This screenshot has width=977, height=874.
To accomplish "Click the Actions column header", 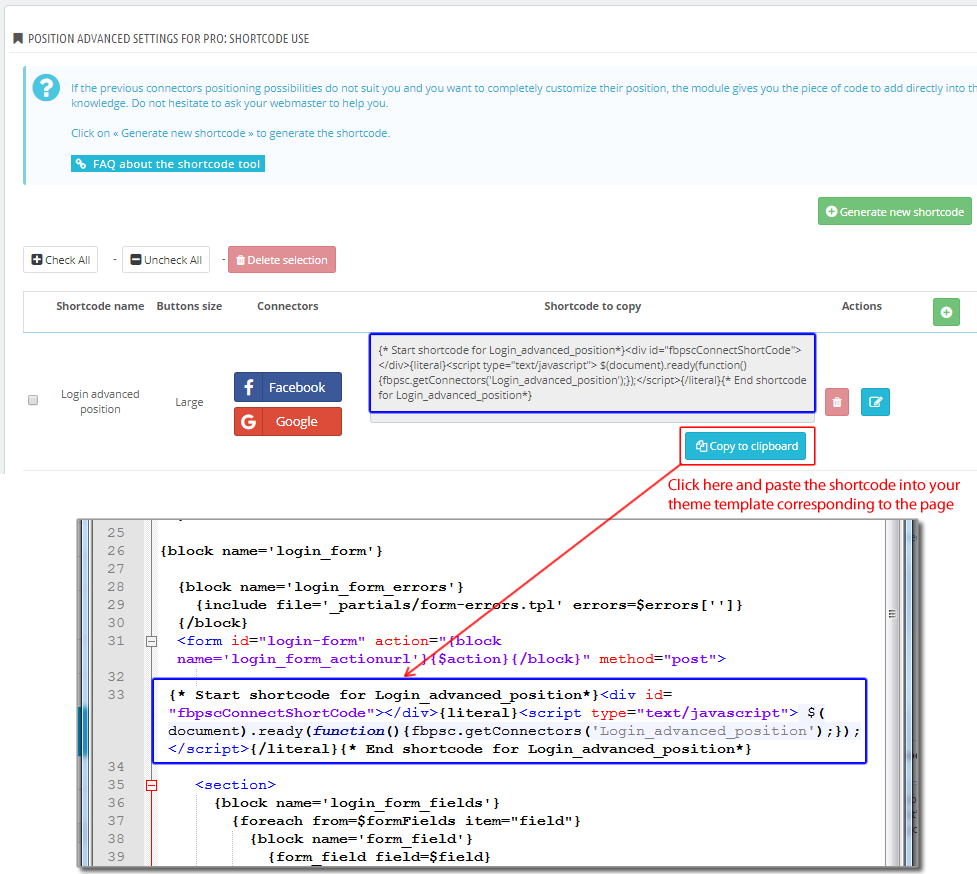I will 862,306.
